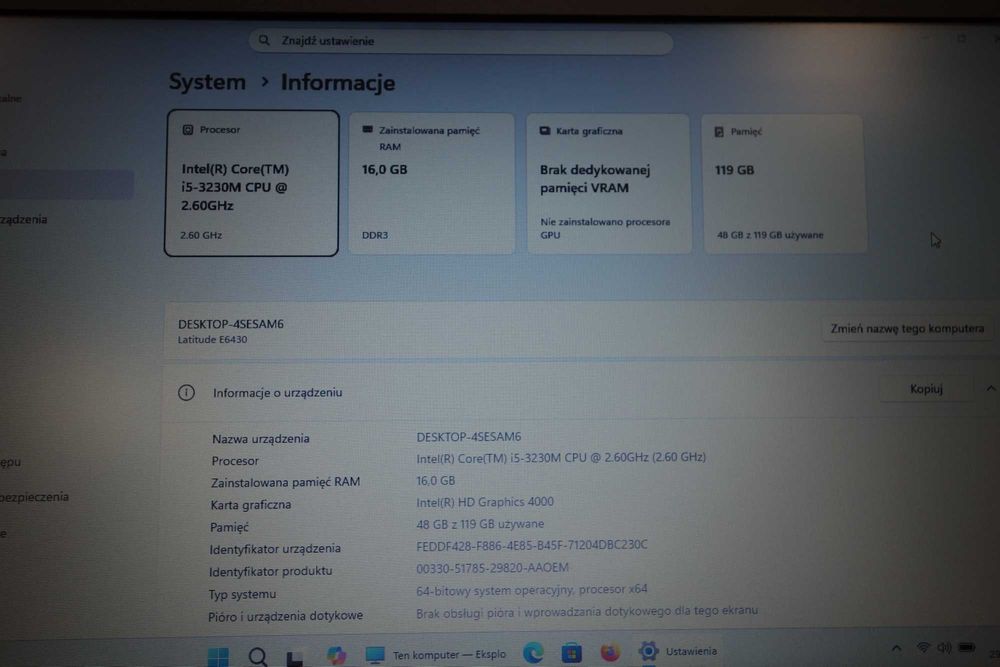Screen dimensions: 1000x667
Task: Launch Copilot from the taskbar
Action: (336, 655)
